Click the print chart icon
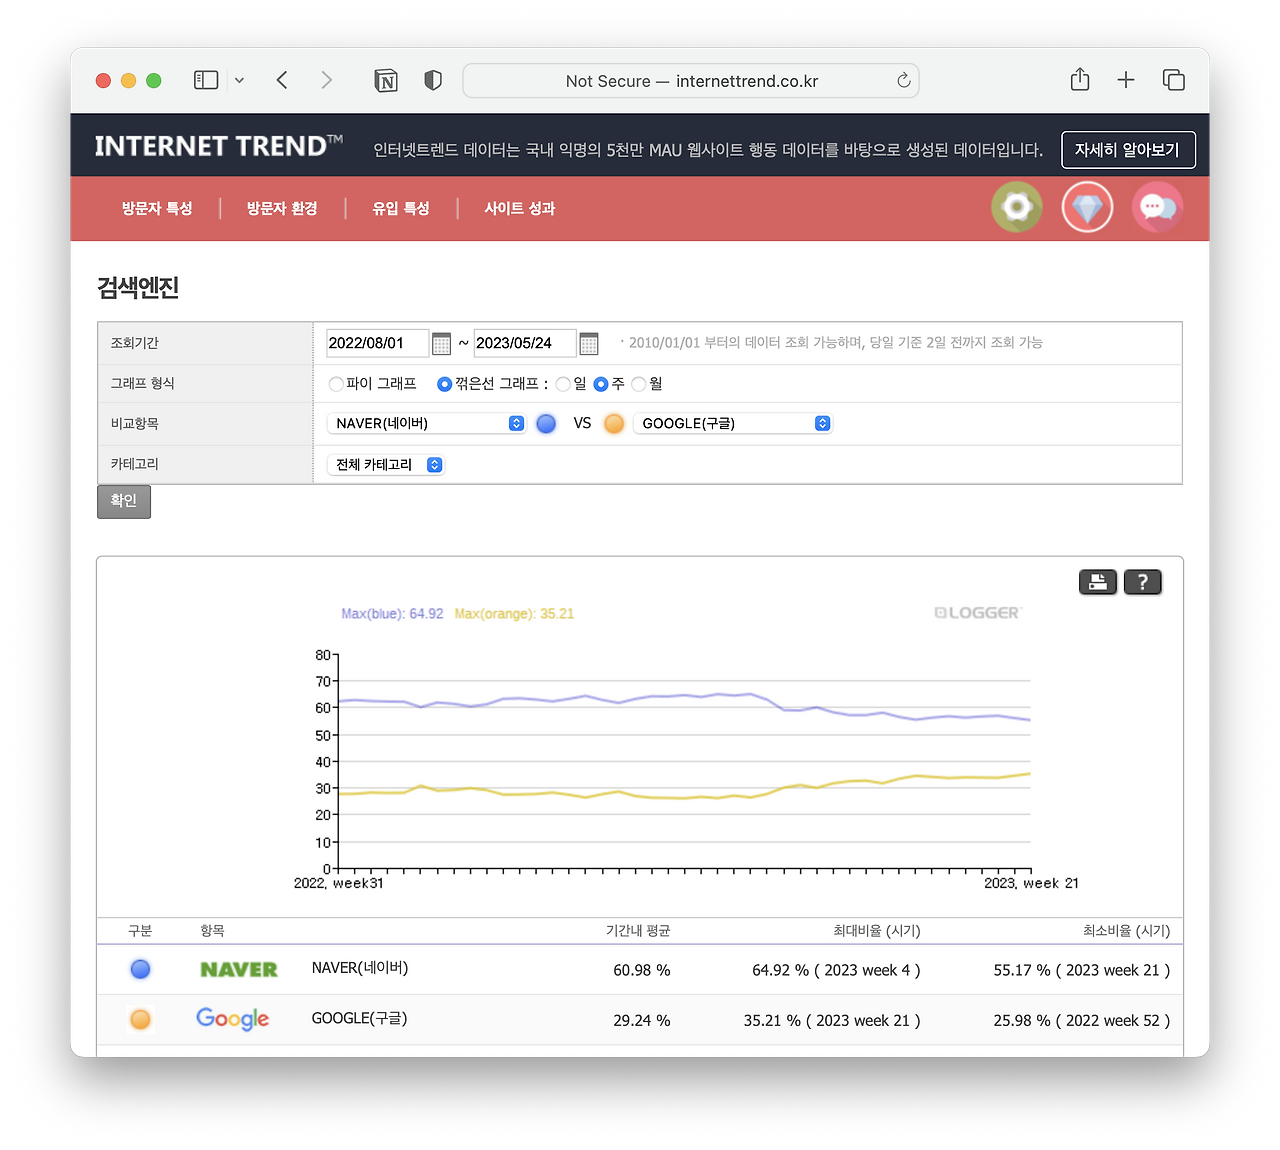 click(1098, 582)
